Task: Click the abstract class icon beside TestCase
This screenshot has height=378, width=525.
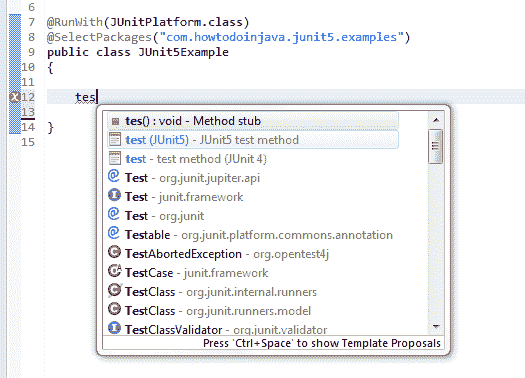Action: (x=115, y=271)
